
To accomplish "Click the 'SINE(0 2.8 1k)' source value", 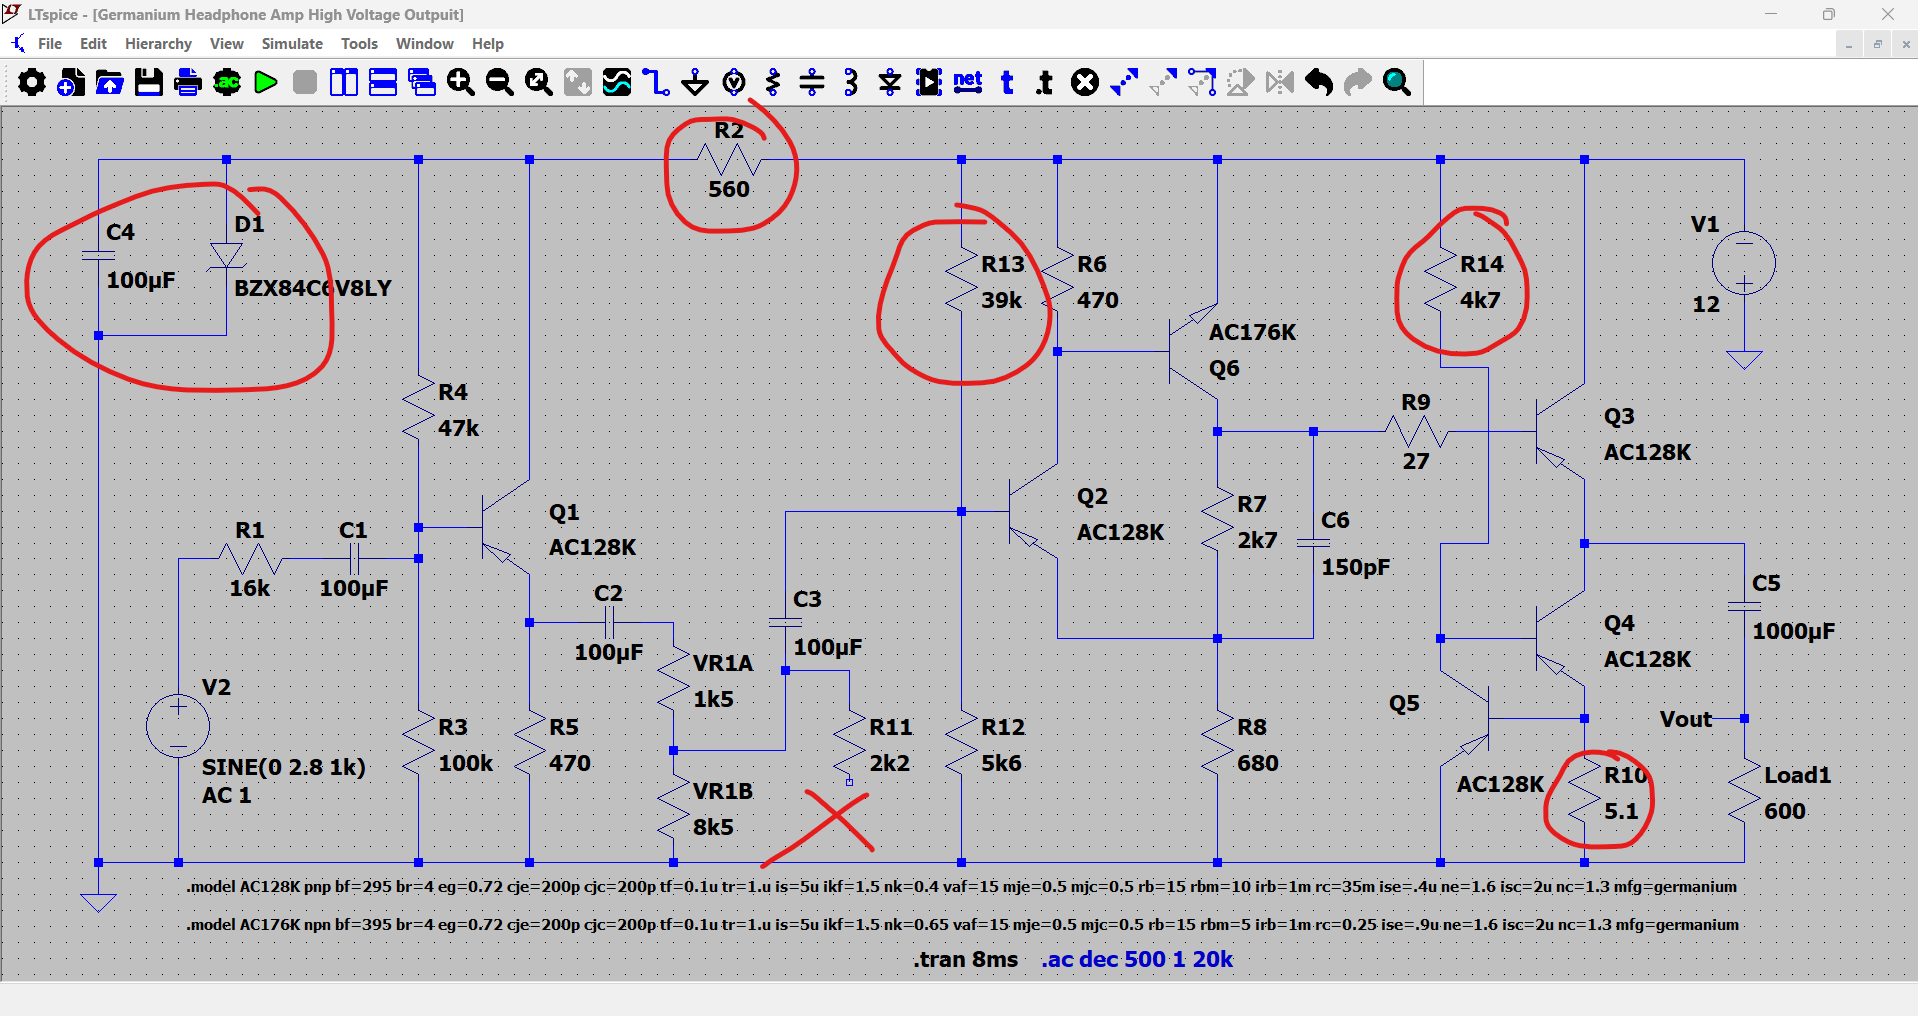I will (284, 767).
